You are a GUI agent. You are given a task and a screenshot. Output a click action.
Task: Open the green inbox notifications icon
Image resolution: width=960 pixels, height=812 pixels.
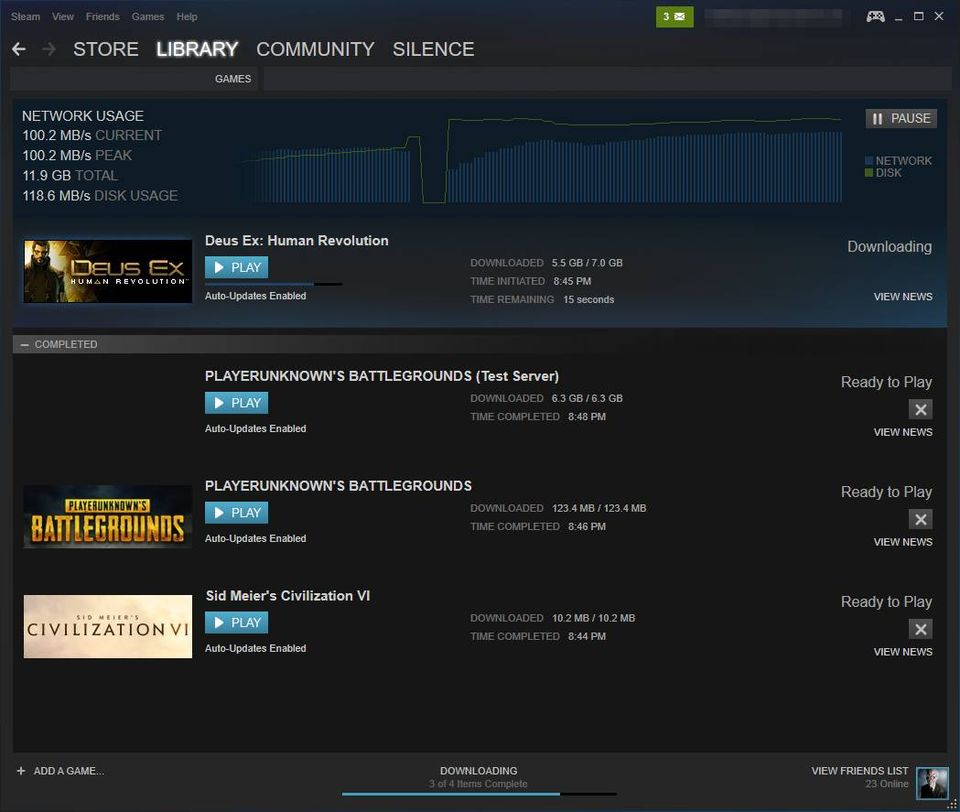pyautogui.click(x=674, y=17)
